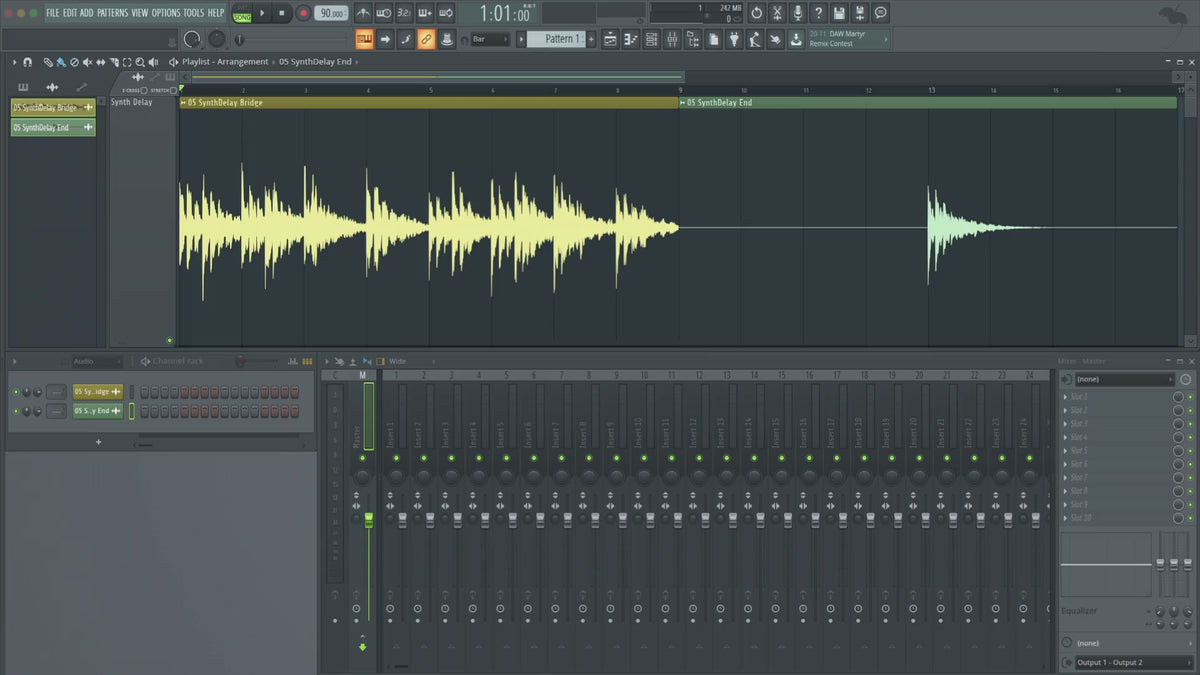Click the 05 SynthDelay Bridge channel button
Screen dimensions: 1200x675
[97, 391]
